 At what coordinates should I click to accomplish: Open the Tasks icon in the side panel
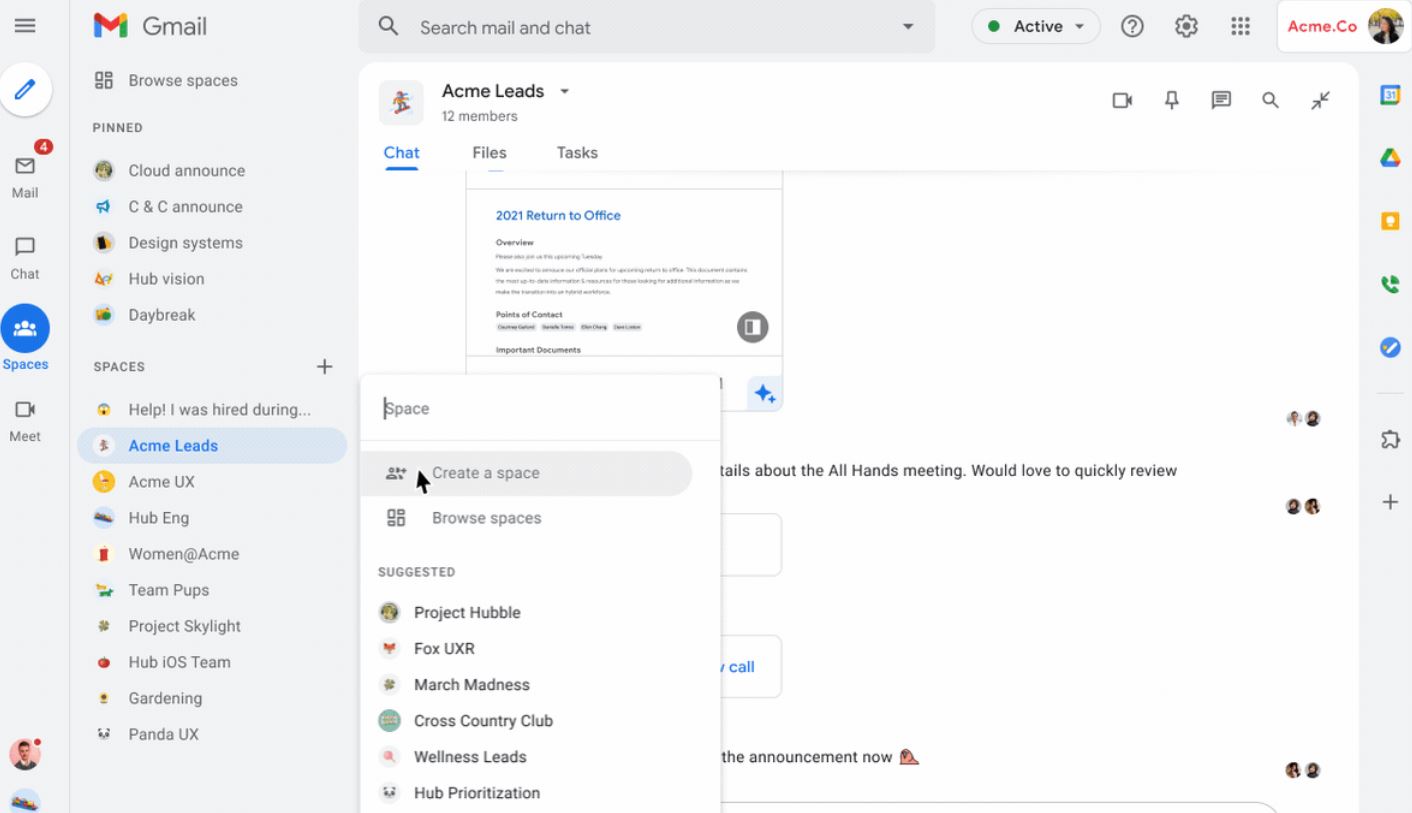coord(1390,347)
